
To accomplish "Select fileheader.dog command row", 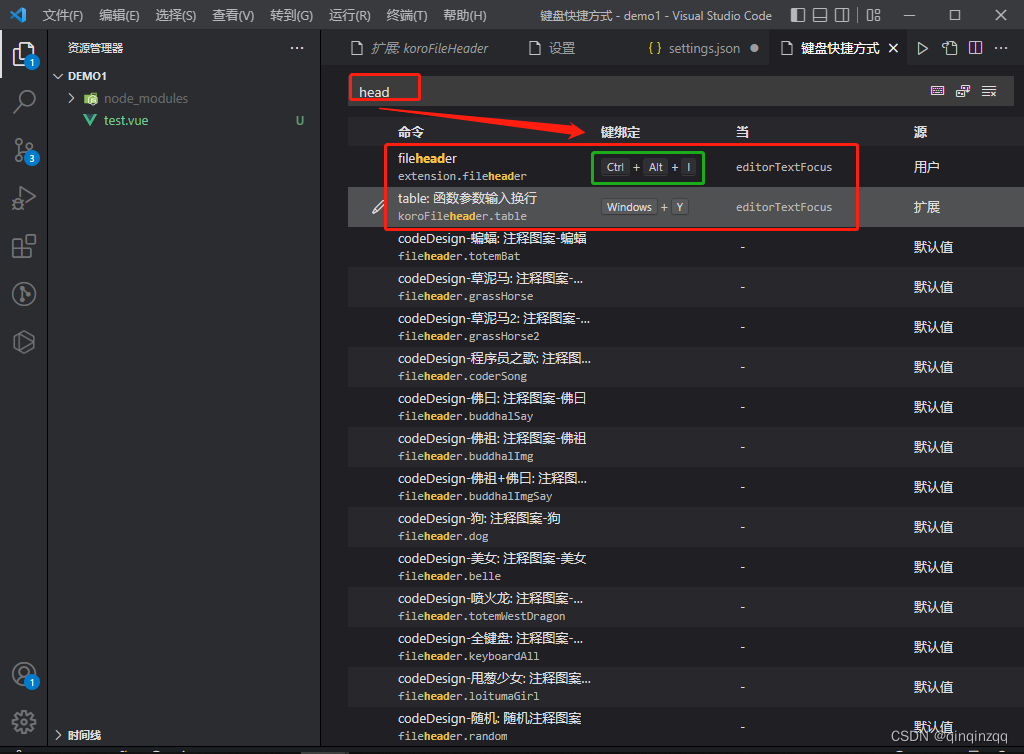I will point(686,527).
